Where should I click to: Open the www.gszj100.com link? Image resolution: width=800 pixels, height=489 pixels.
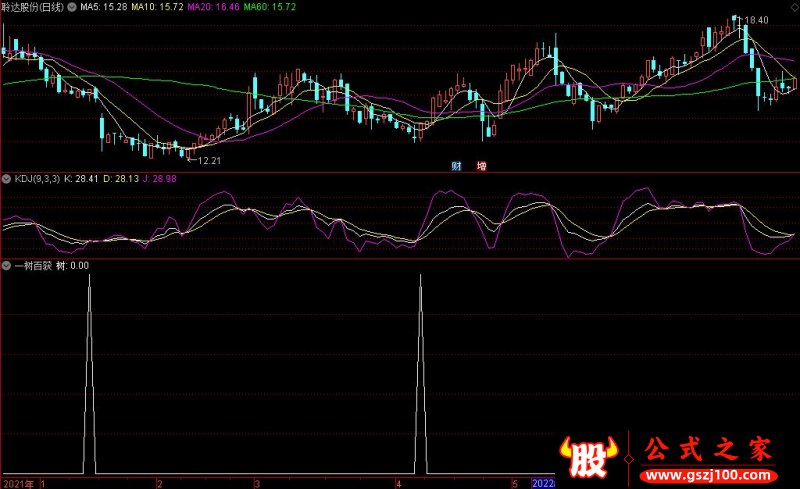[709, 476]
